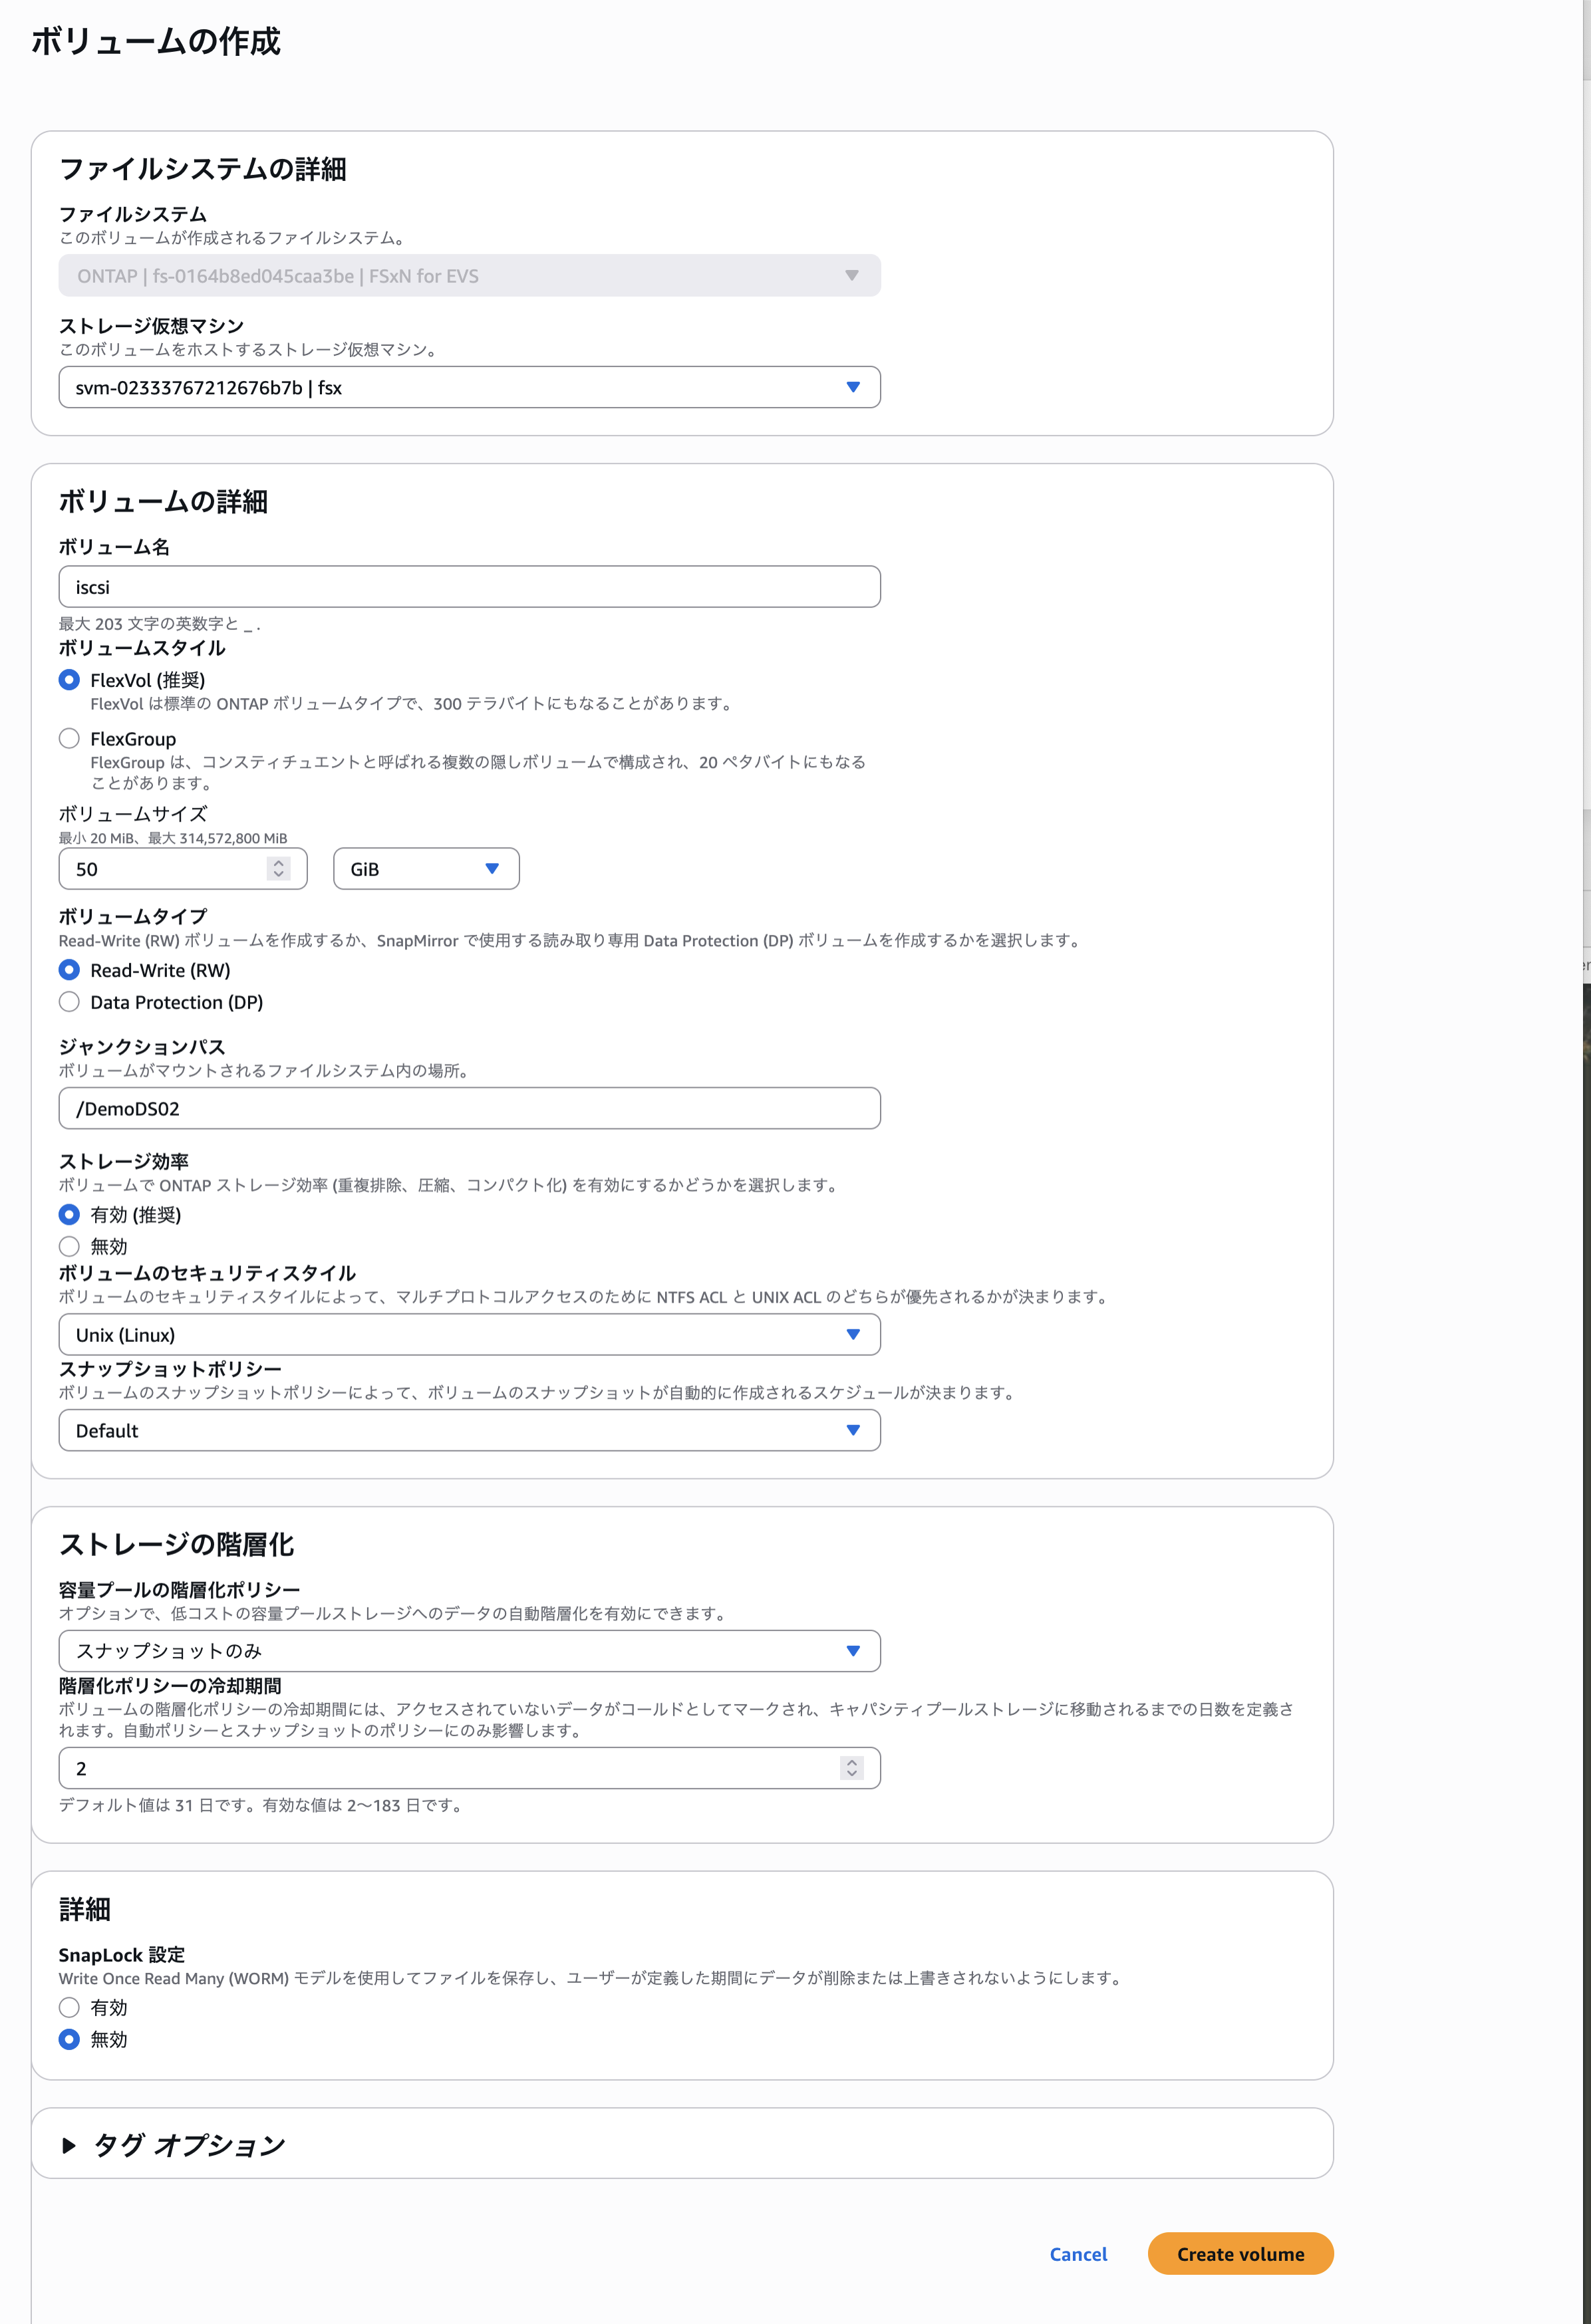1591x2324 pixels.
Task: Select Data Protection (DP) volume type
Action: coord(69,1002)
